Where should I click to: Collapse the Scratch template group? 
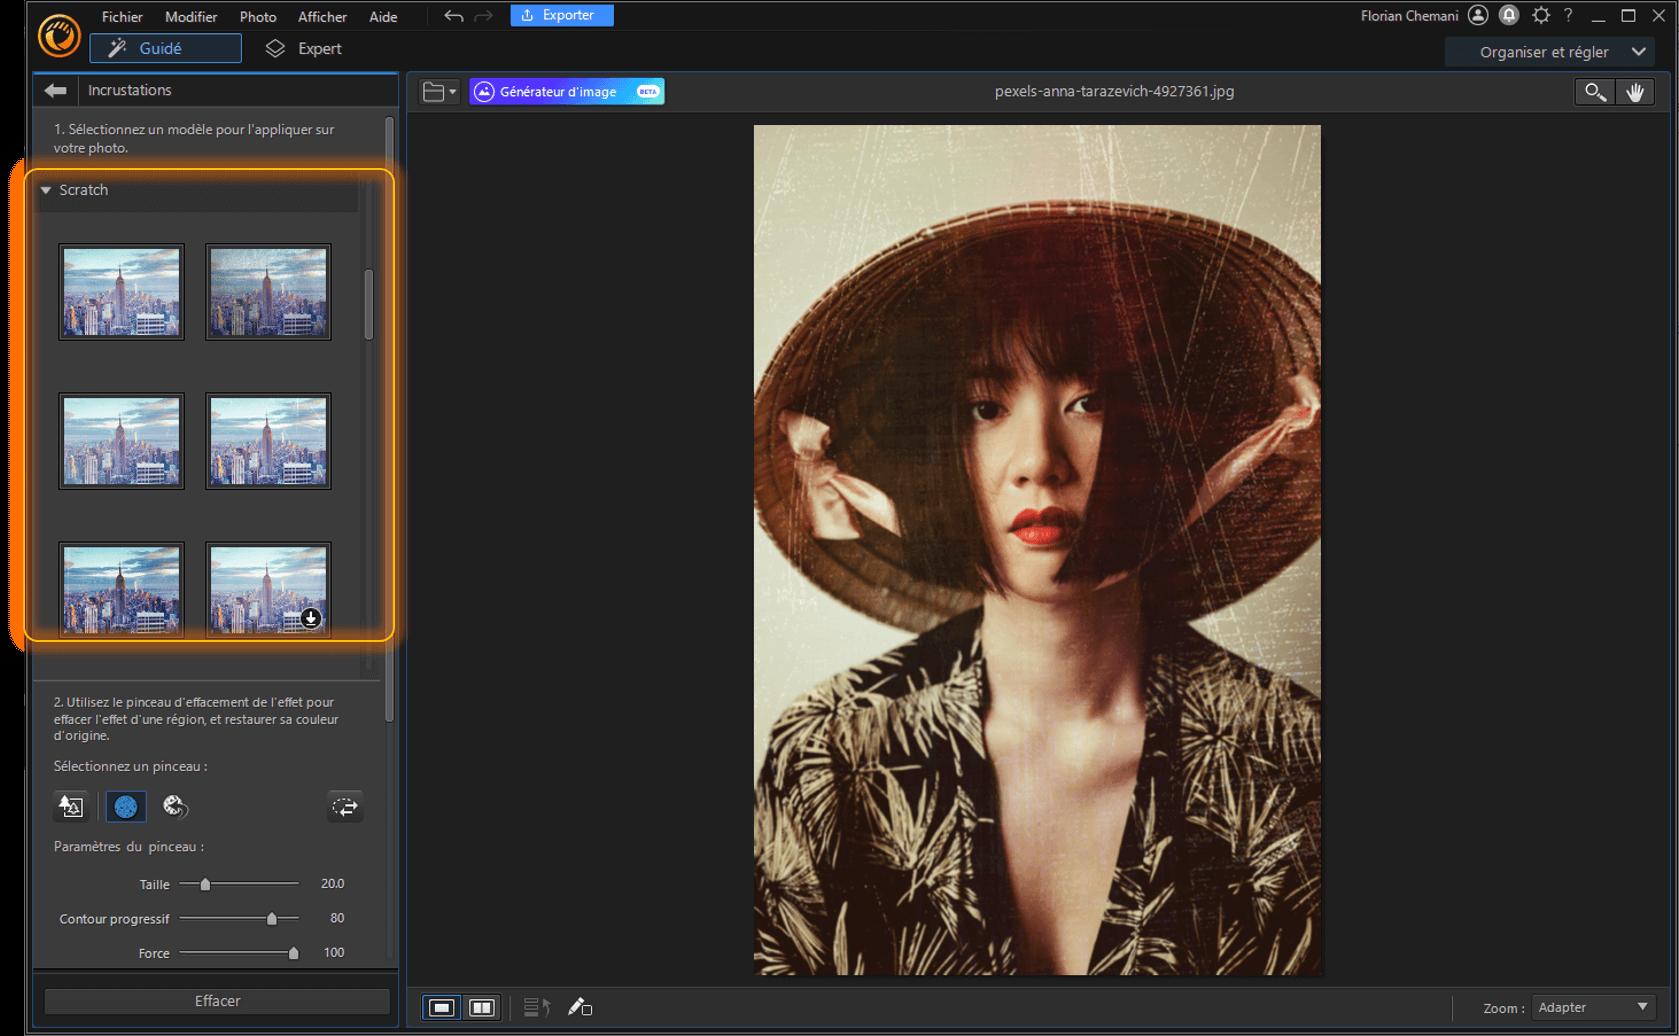[x=46, y=190]
